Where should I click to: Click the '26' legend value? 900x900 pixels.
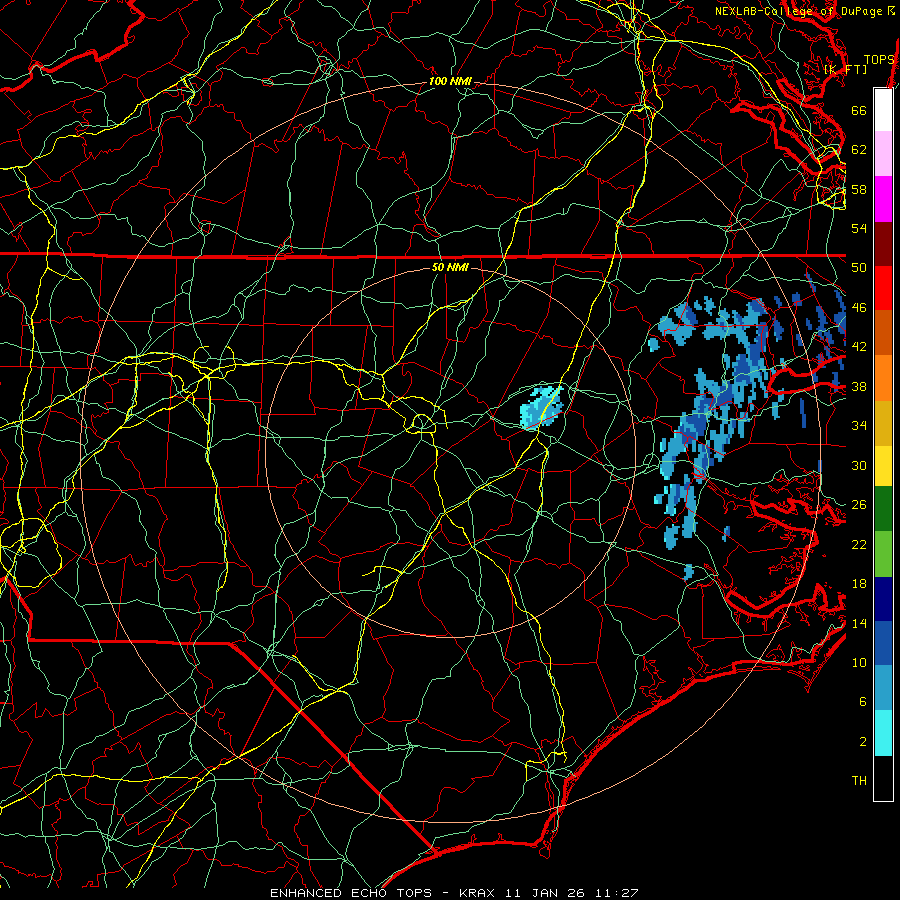[859, 505]
